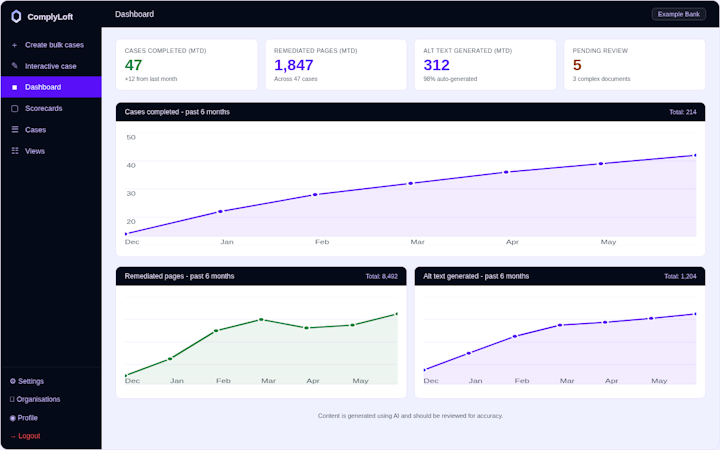Go to the Cases section
The image size is (720, 450).
(51, 129)
